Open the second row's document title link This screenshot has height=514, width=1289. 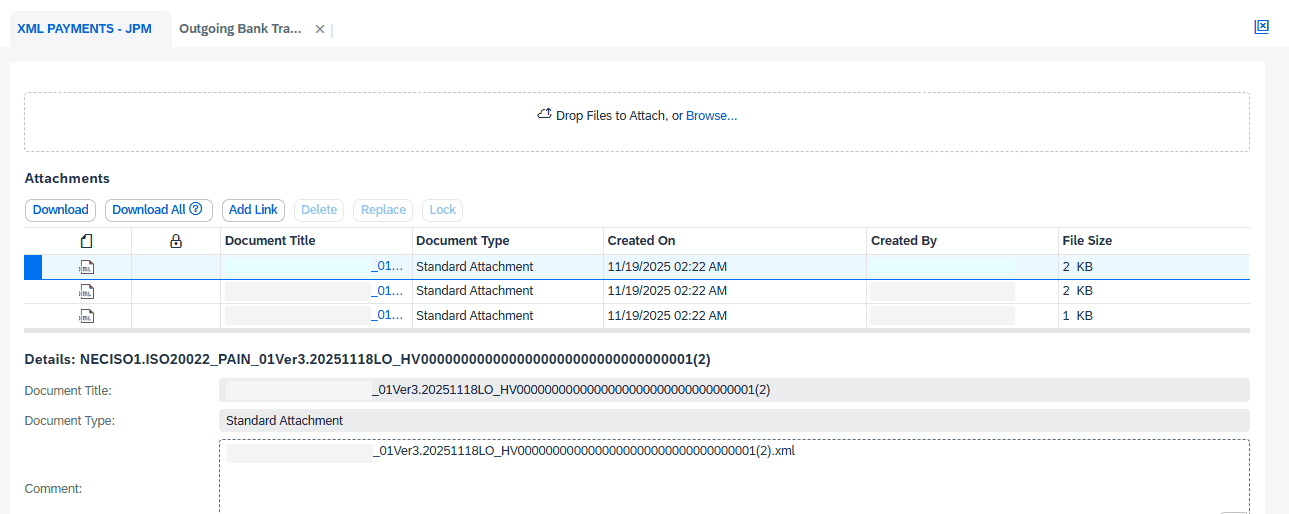(387, 291)
